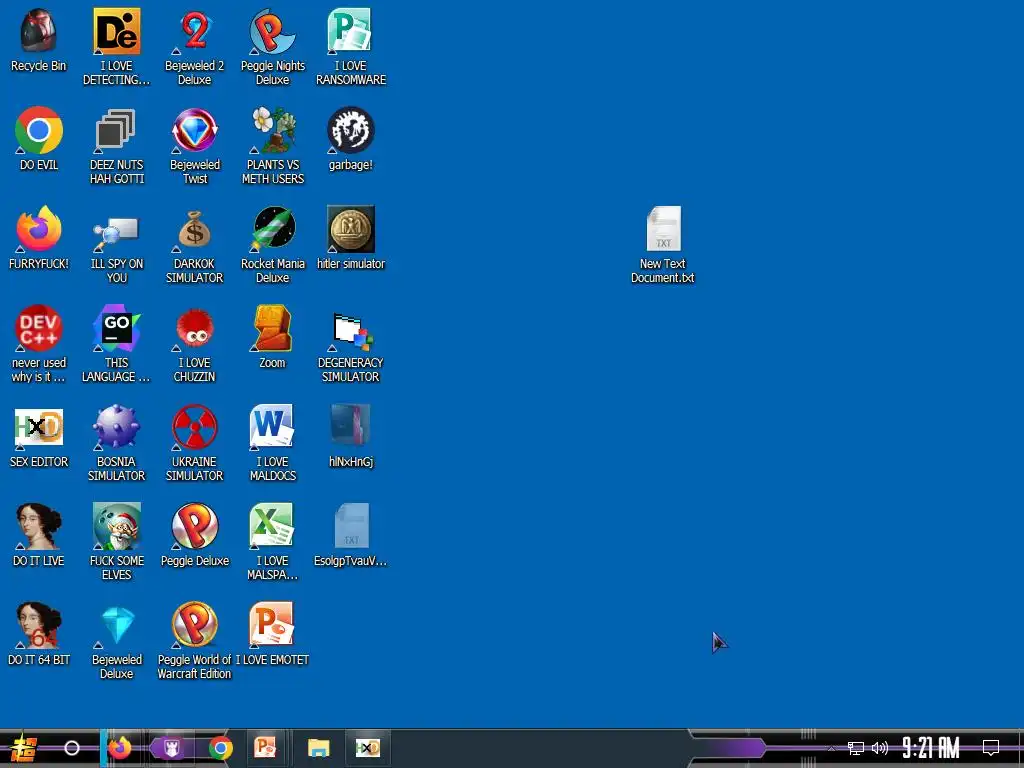Switch to HxD in the taskbar

coord(368,748)
